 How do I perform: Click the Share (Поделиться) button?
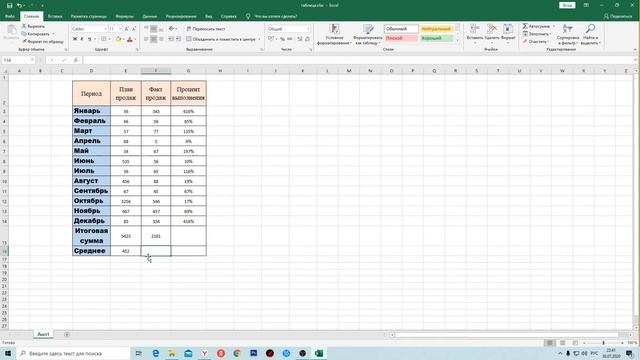[618, 16]
